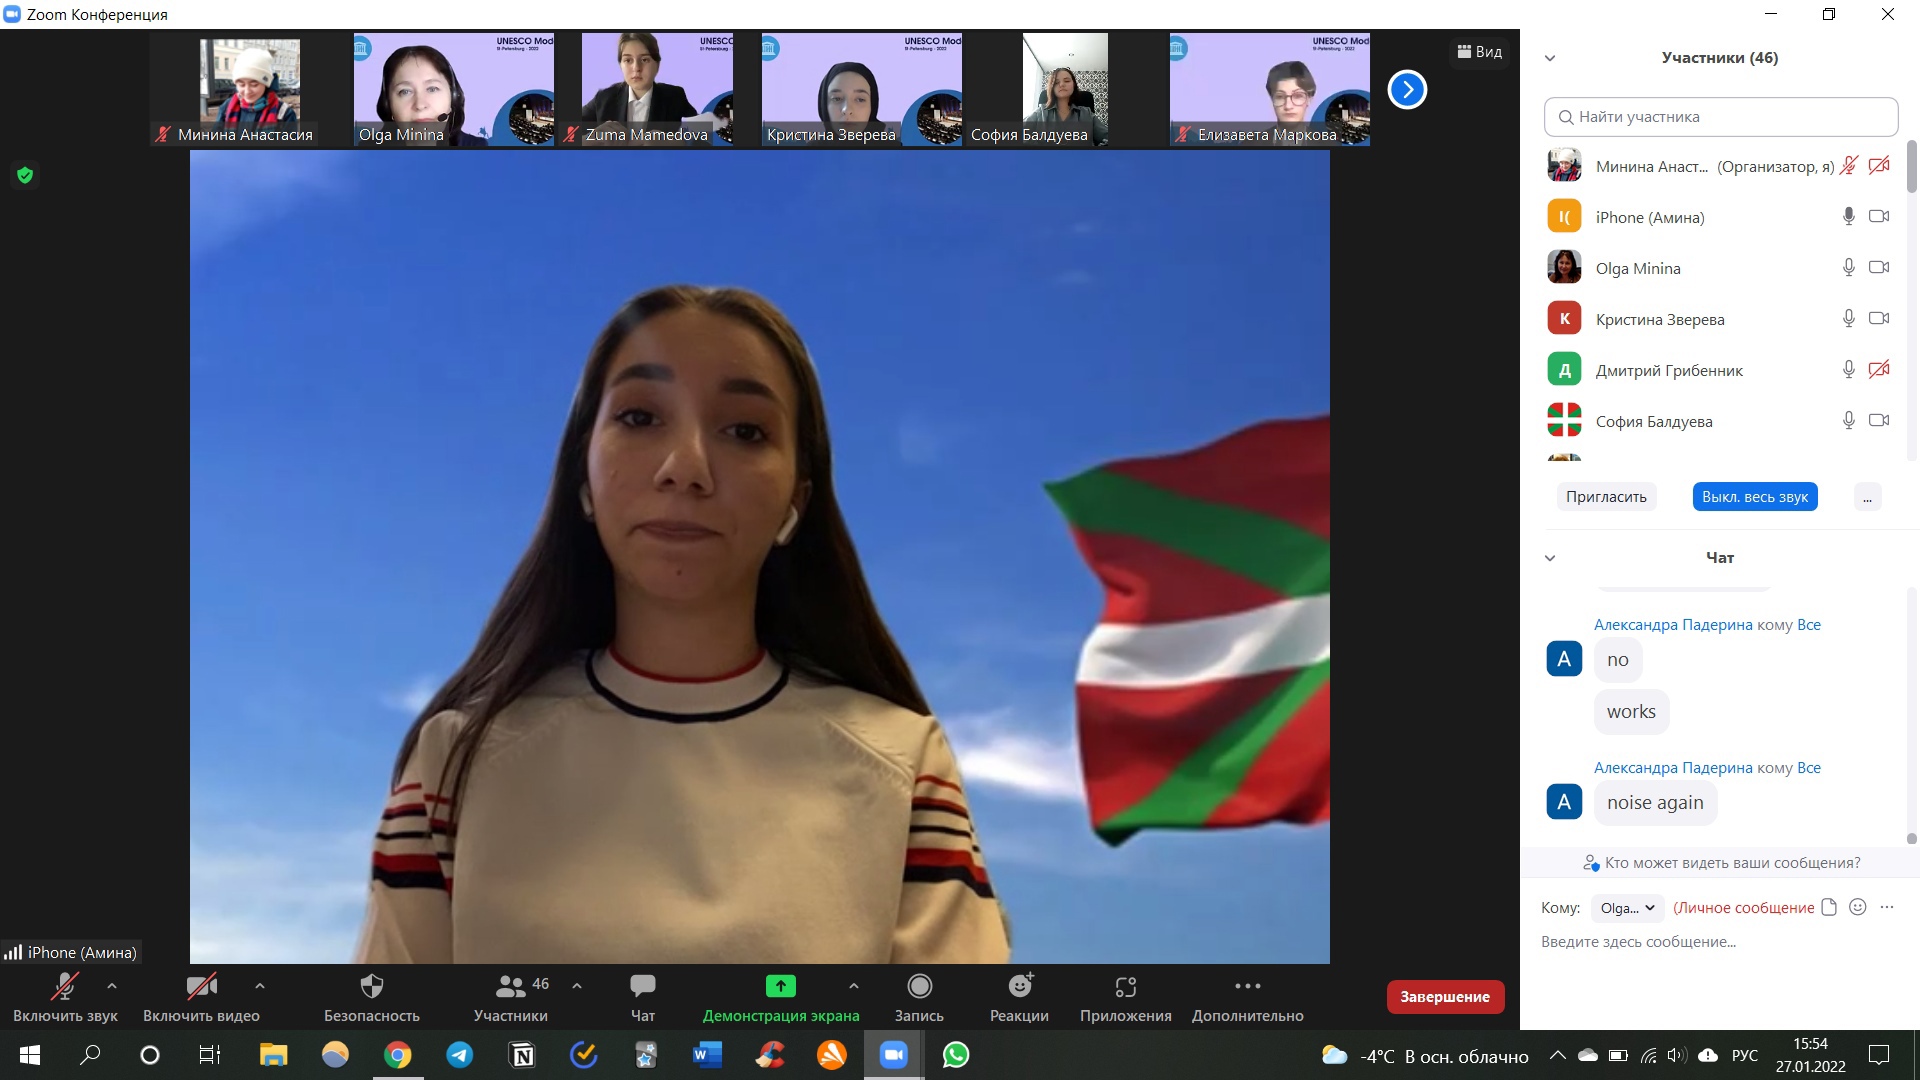Open Telegram from the taskbar
This screenshot has height=1080, width=1920.
(460, 1055)
